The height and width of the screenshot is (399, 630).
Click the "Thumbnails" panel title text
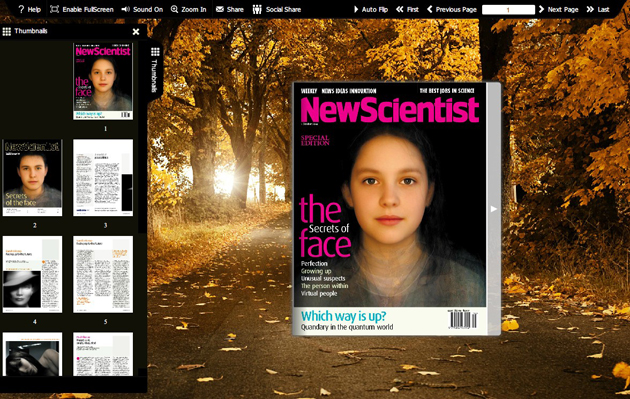pos(31,31)
